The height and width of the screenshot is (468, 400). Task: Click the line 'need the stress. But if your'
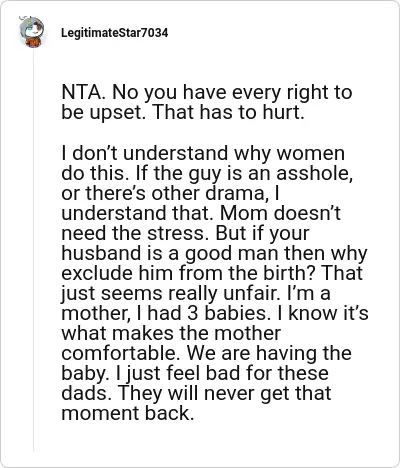[185, 233]
